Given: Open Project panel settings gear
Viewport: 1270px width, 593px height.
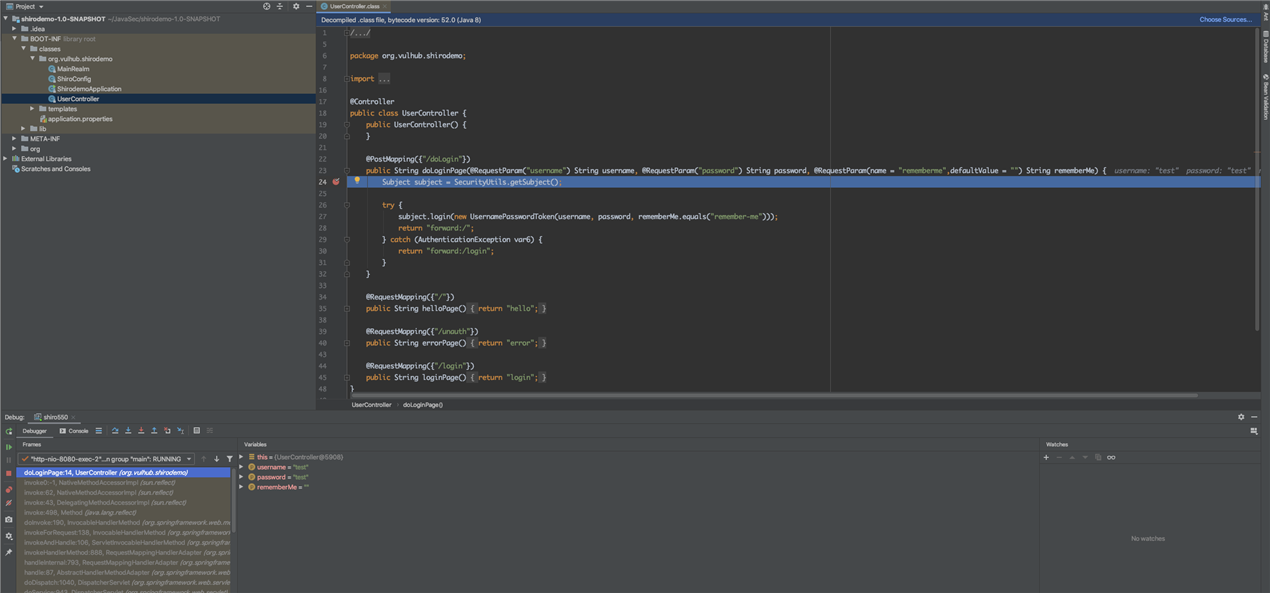Looking at the screenshot, I should pyautogui.click(x=296, y=6).
